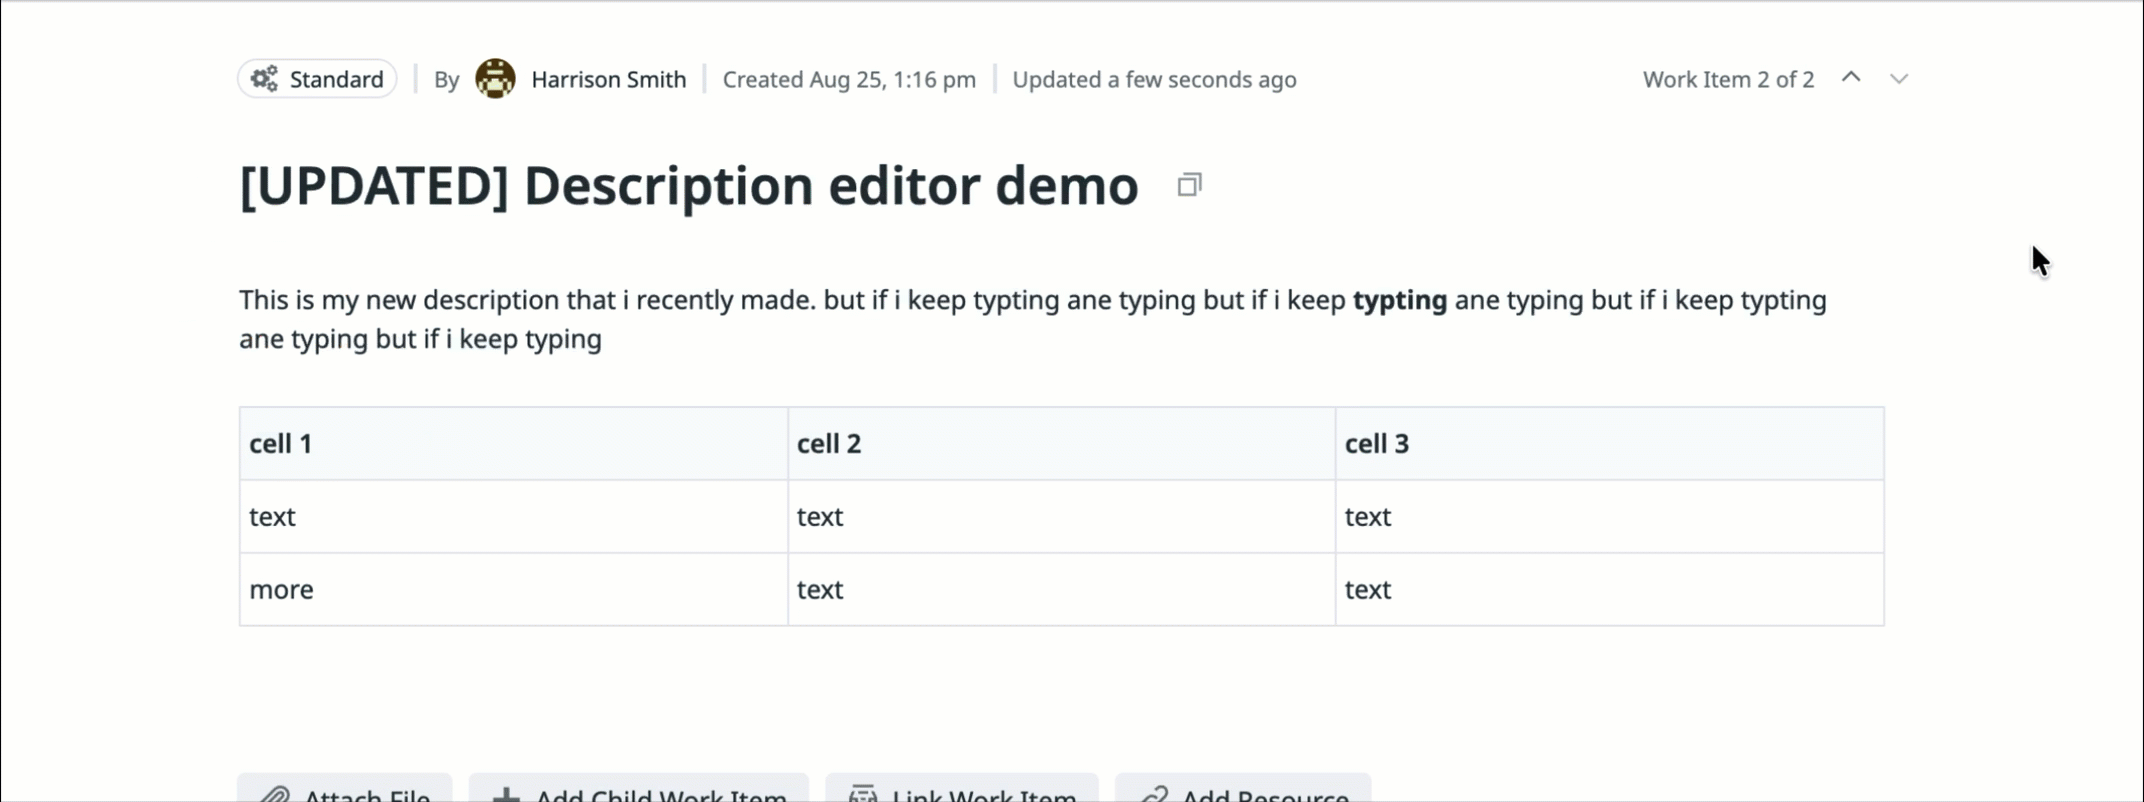Click the '[UPDATED] Description editor demo' title

click(x=689, y=186)
